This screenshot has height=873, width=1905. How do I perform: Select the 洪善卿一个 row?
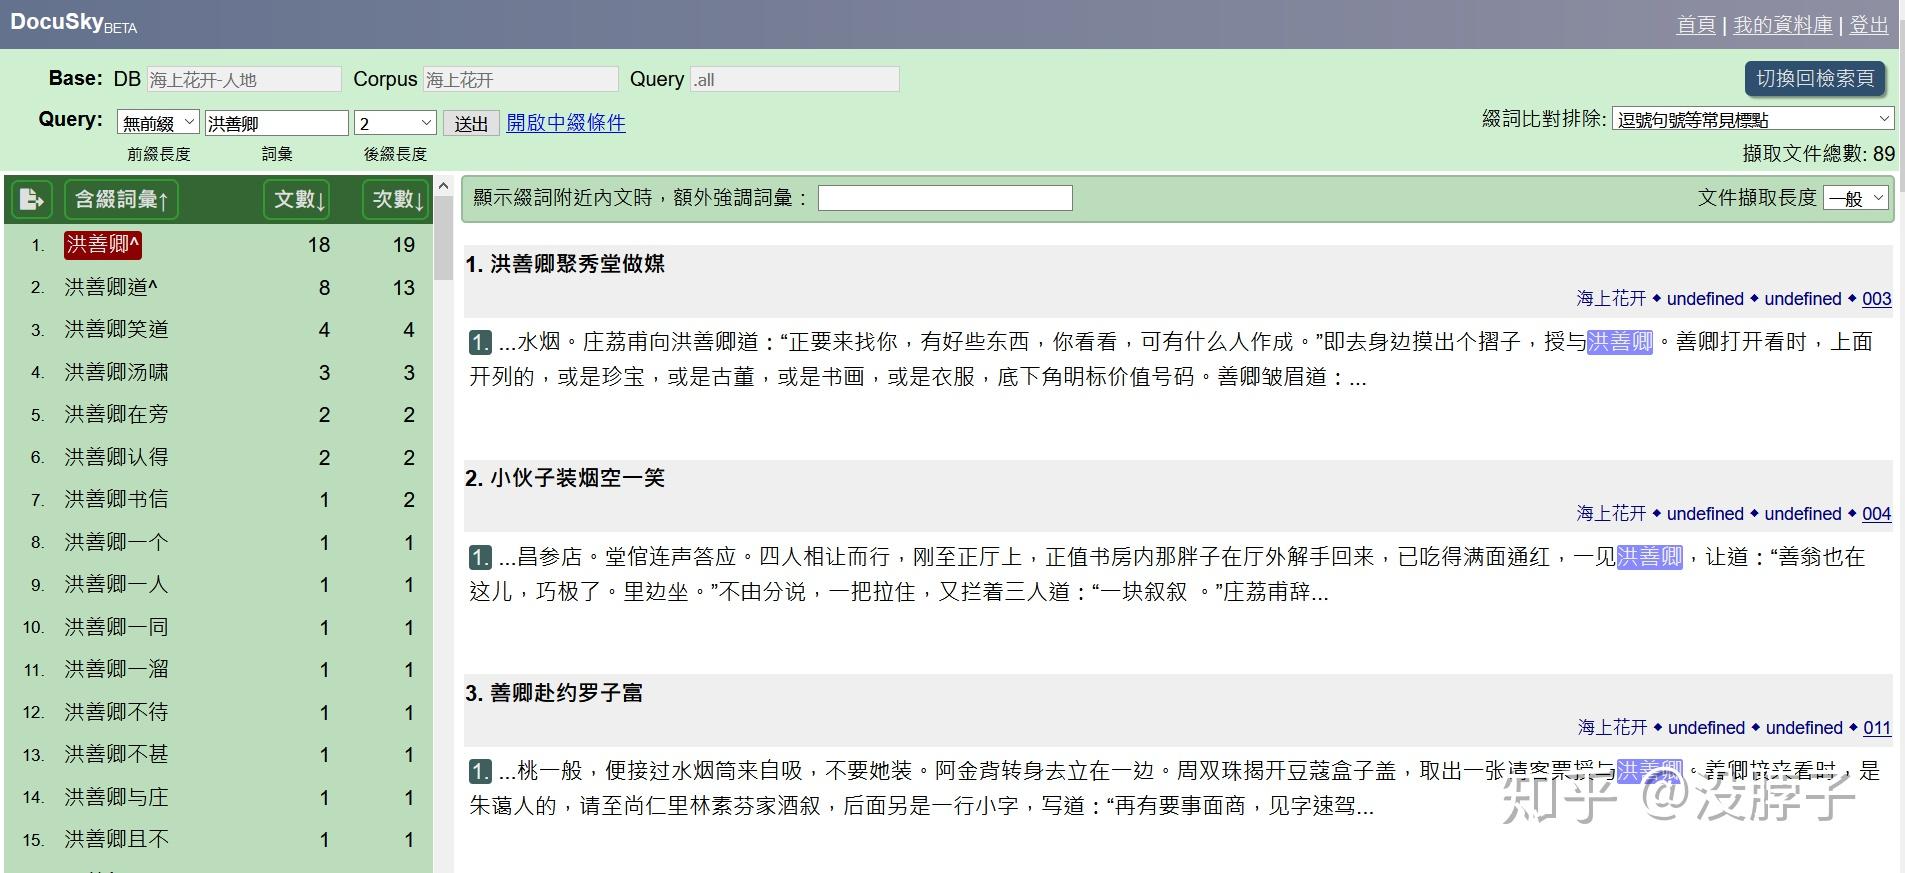tap(219, 543)
